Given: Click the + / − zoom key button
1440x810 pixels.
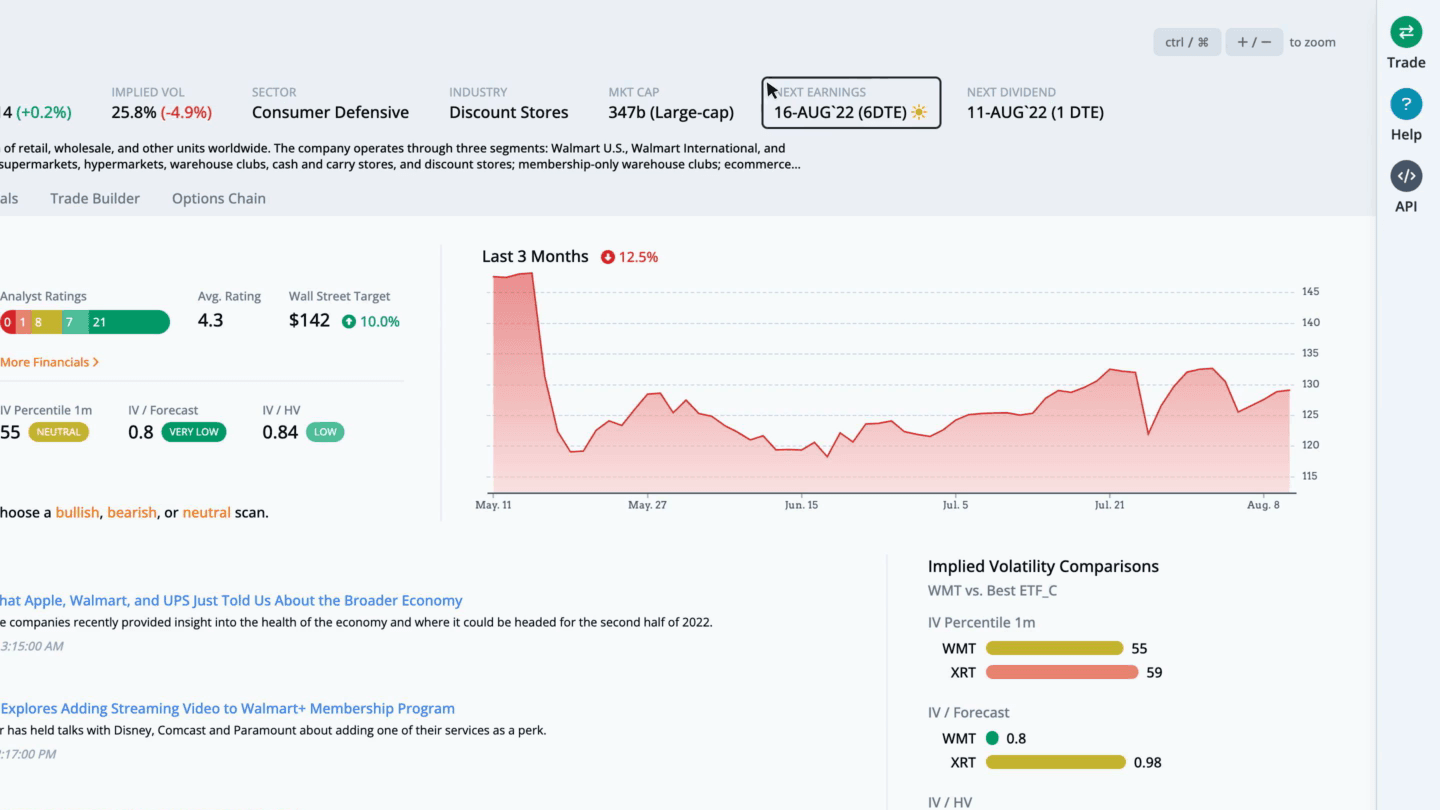Looking at the screenshot, I should click(x=1254, y=42).
